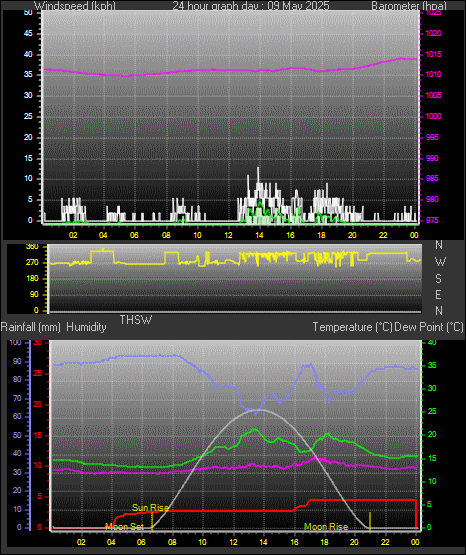Select the 985 barometer axis value
Screen dimensions: 466x555
pos(432,178)
